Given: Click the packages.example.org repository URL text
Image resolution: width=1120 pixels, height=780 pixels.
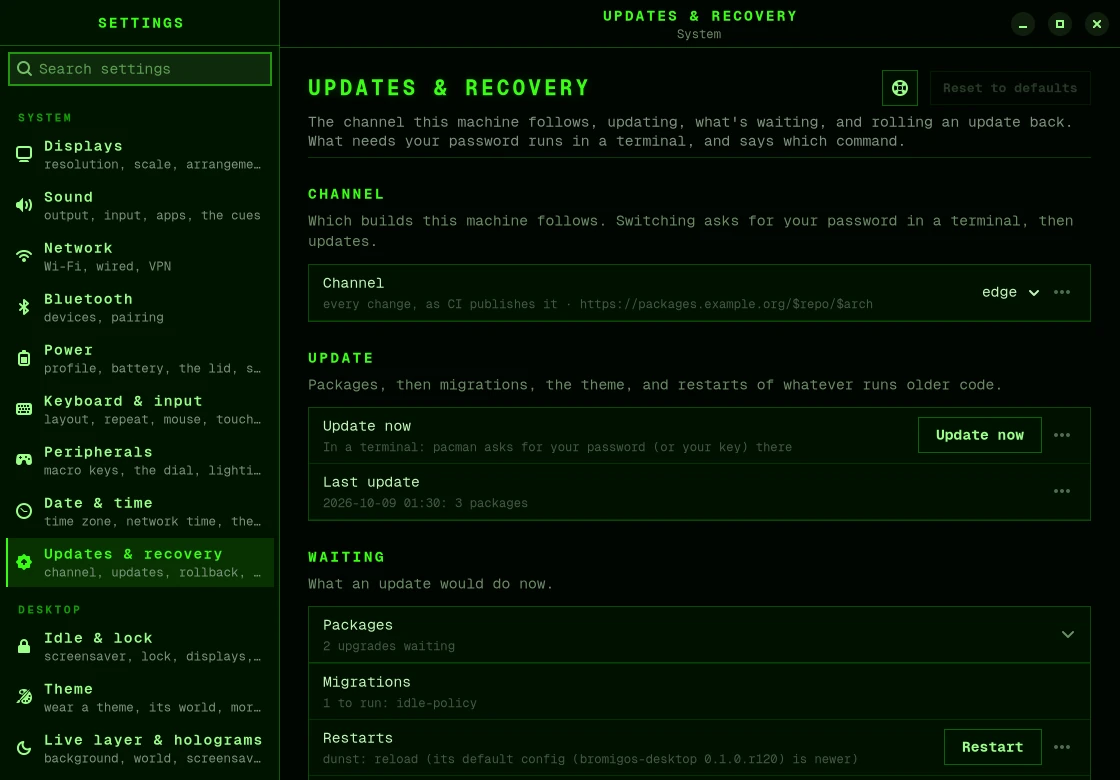Looking at the screenshot, I should coord(726,304).
